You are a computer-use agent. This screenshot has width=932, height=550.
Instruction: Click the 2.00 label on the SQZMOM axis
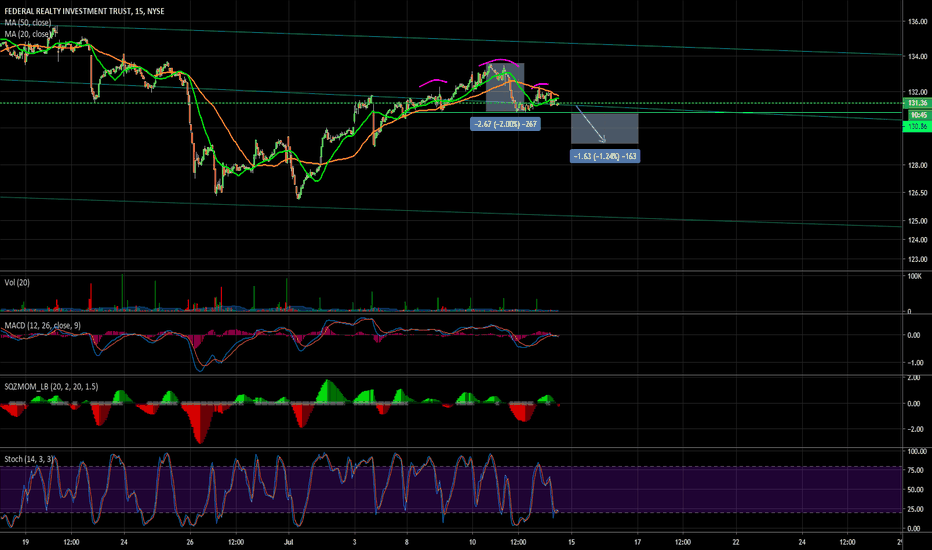(x=914, y=378)
